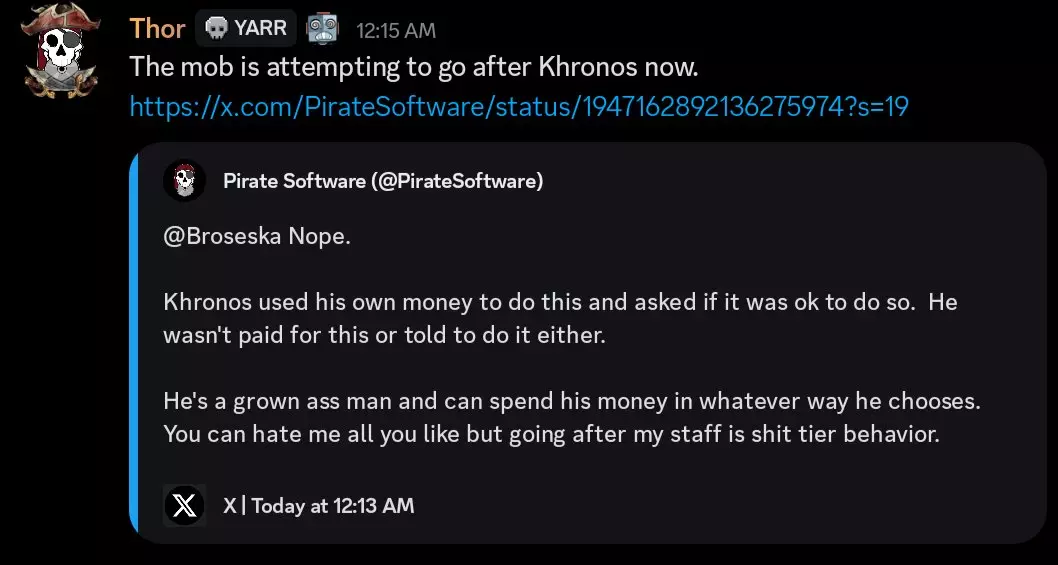Click the Thor username

pos(157,28)
